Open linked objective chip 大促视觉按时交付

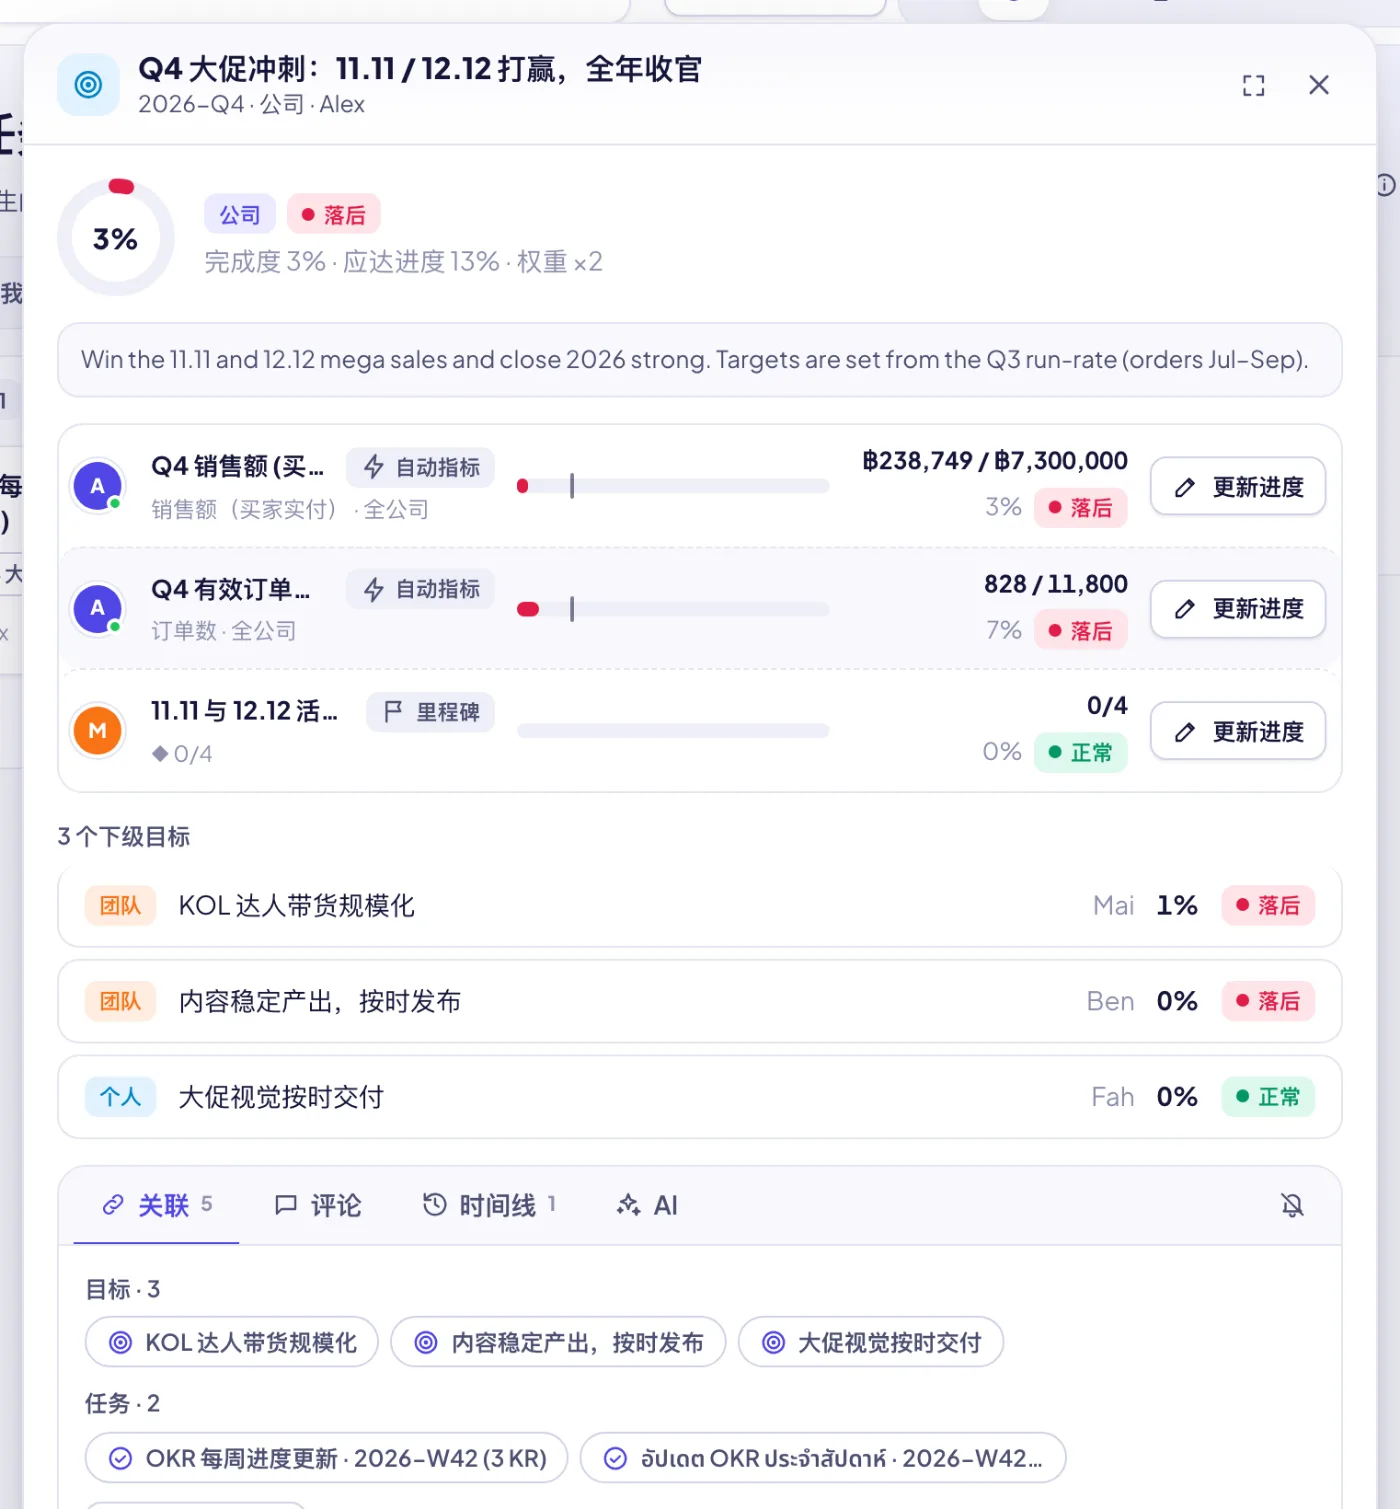(x=871, y=1342)
